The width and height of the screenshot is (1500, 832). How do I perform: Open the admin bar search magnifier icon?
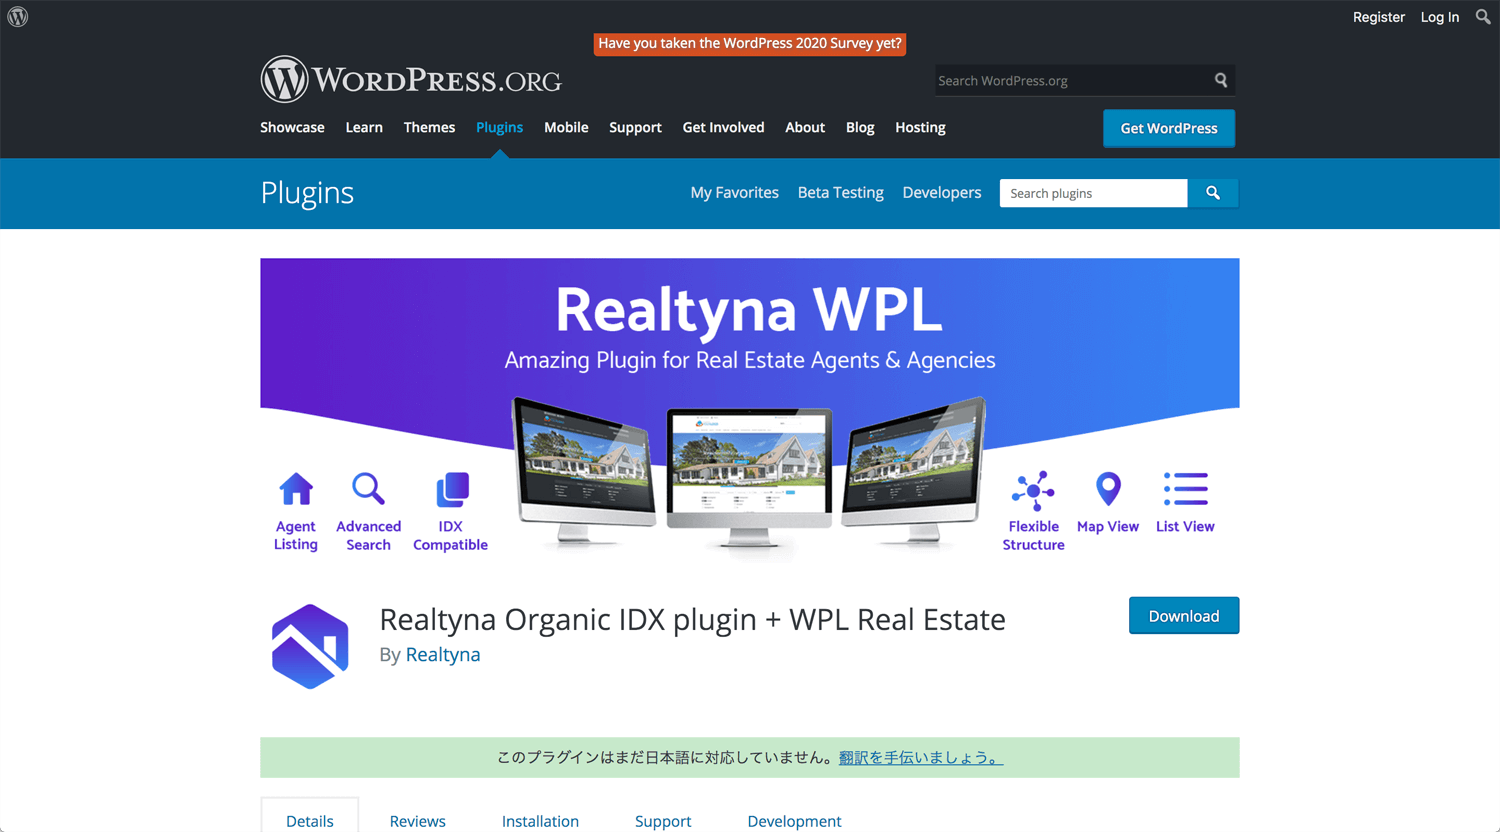point(1483,17)
